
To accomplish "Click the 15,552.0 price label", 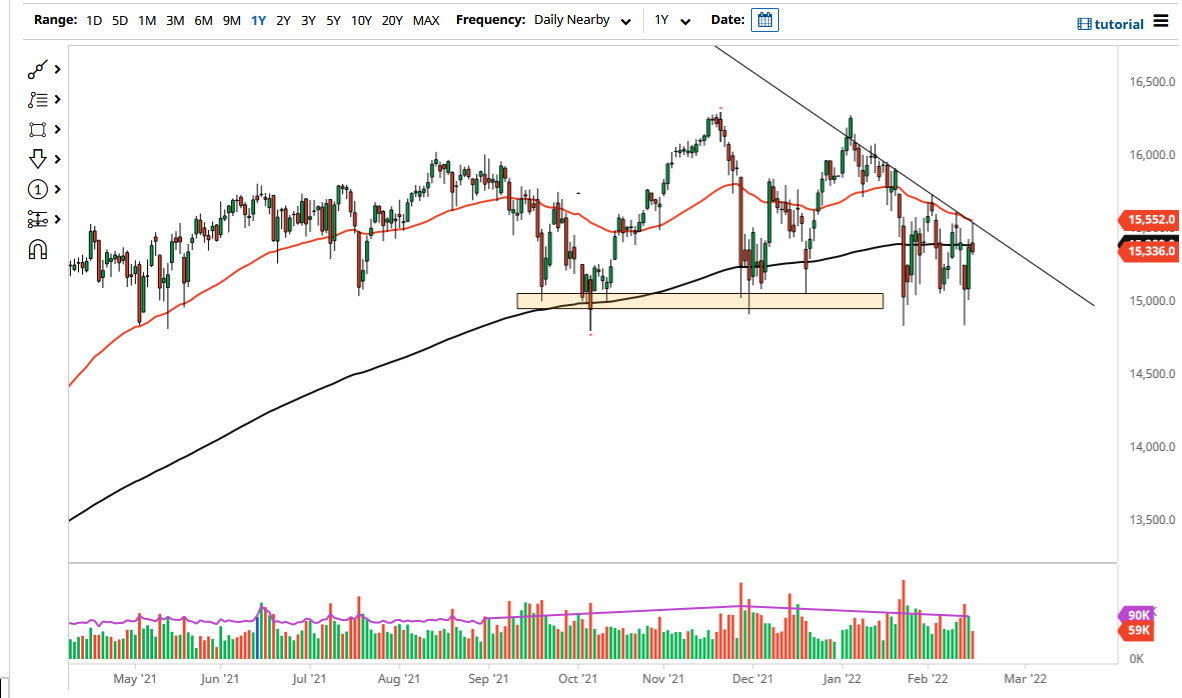I will [1148, 220].
